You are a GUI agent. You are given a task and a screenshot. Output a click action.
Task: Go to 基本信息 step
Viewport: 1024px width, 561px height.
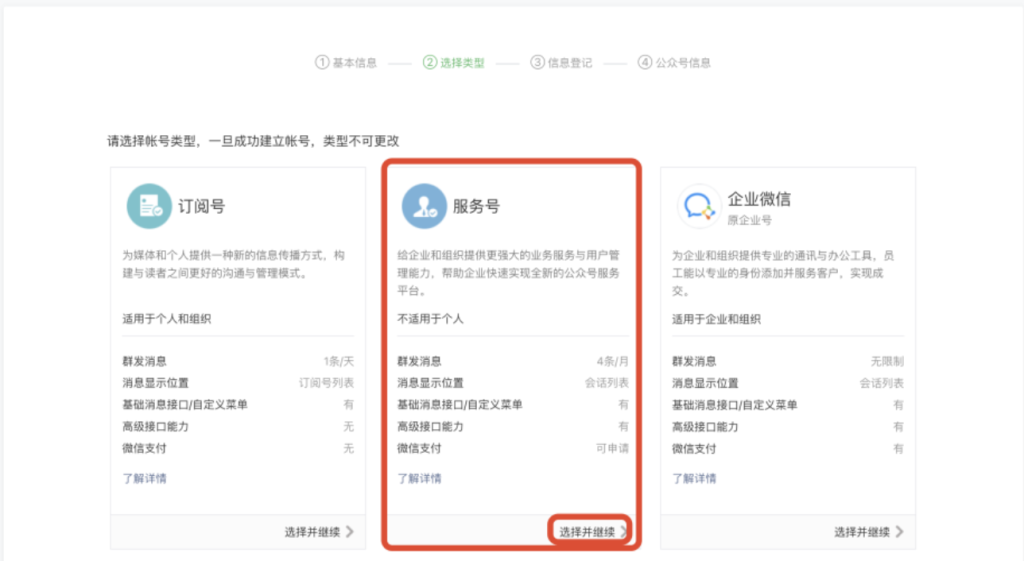(354, 63)
